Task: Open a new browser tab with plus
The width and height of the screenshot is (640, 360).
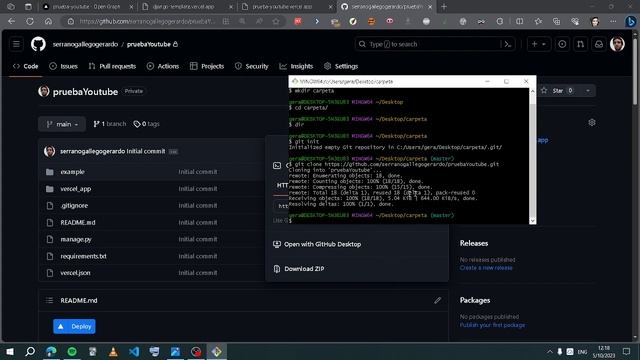Action: pyautogui.click(x=444, y=7)
